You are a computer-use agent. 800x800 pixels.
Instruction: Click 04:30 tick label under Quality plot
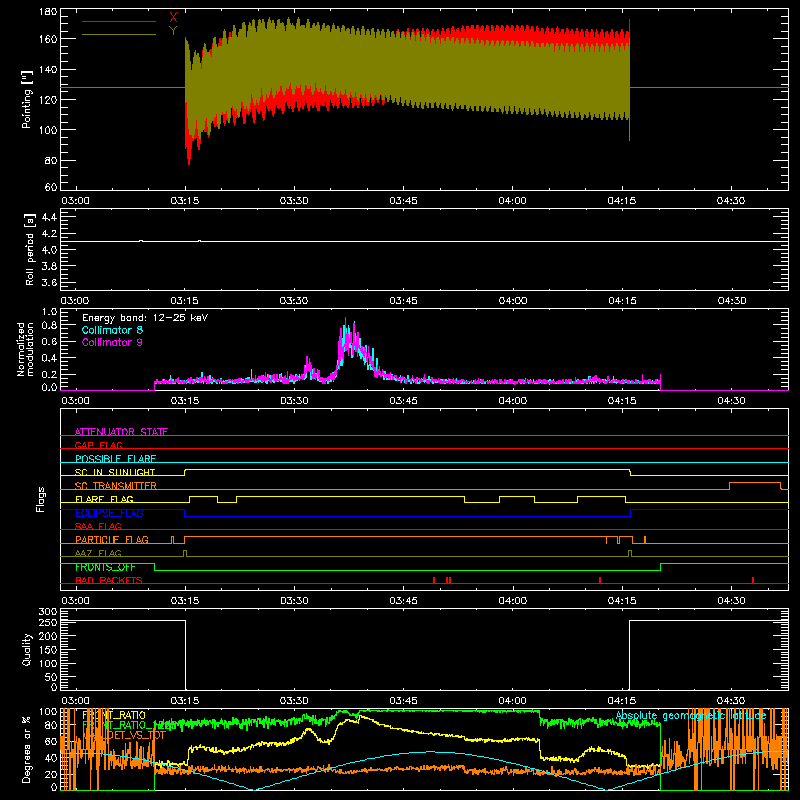click(731, 701)
